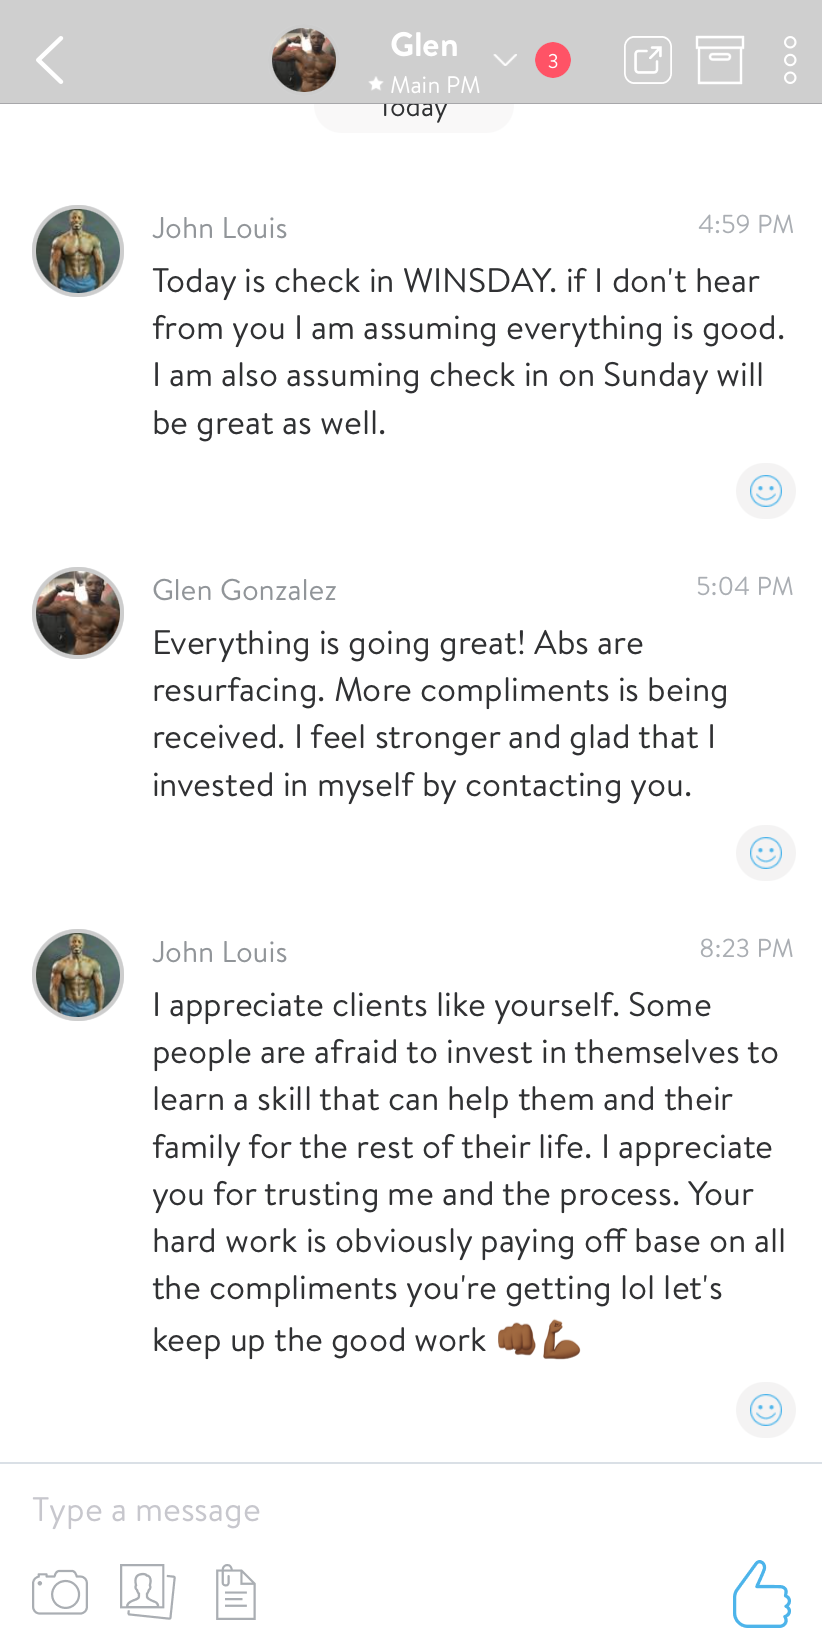Tap the archive box icon
This screenshot has height=1647, width=822.
click(719, 60)
